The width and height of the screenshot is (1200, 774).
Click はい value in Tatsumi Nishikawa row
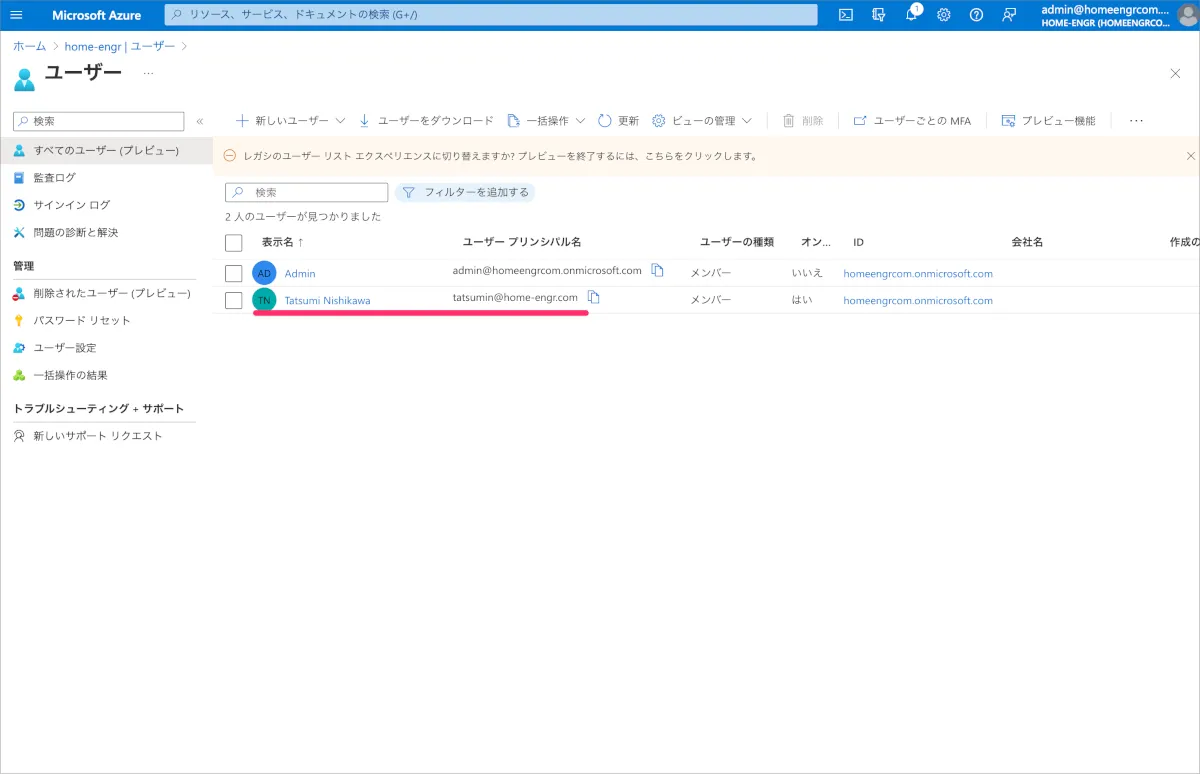[802, 300]
